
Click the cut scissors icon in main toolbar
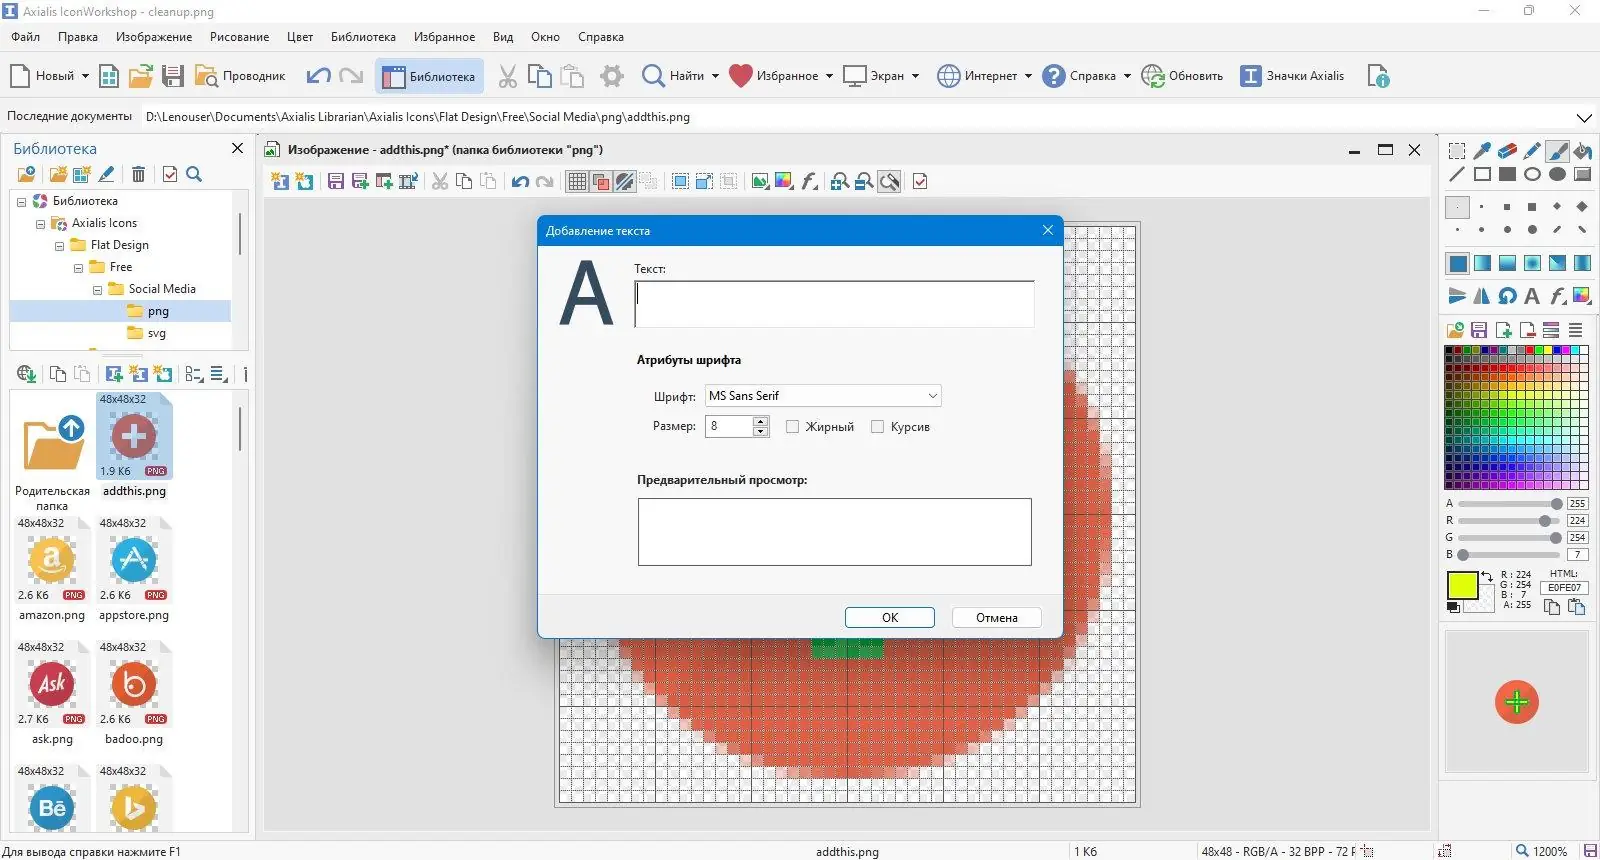[508, 76]
